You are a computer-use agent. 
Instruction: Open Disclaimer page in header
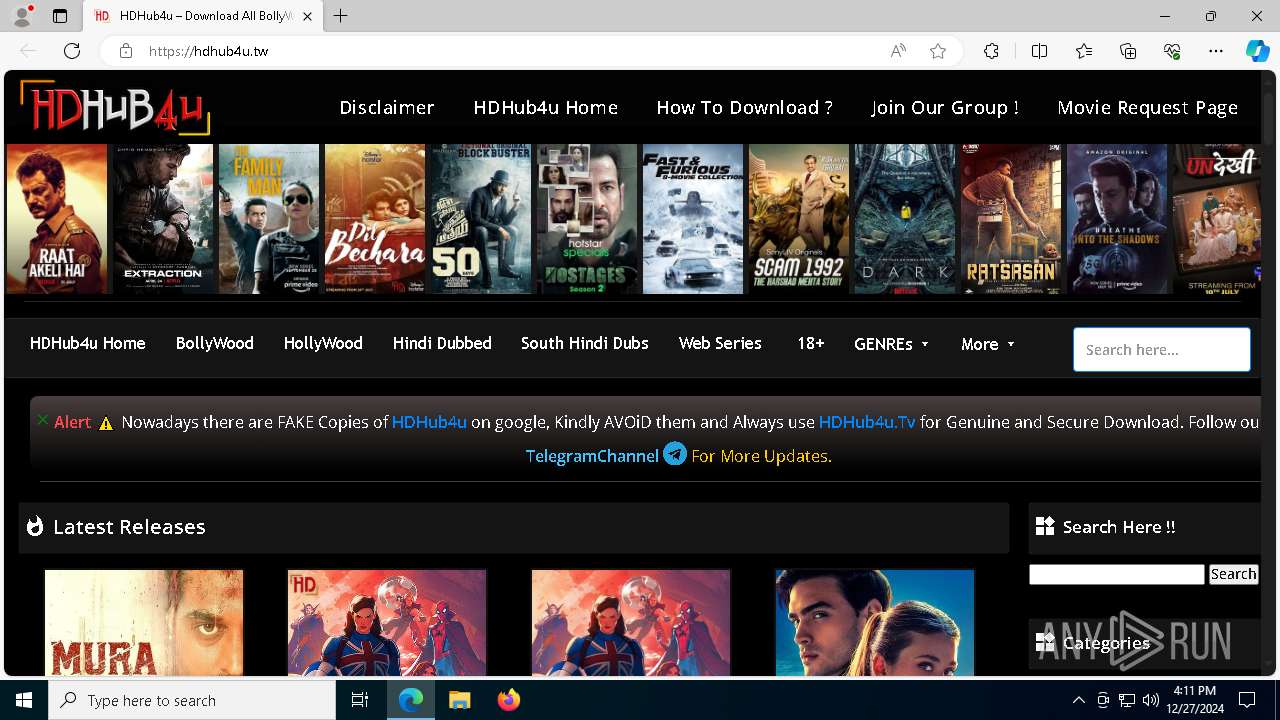(387, 107)
